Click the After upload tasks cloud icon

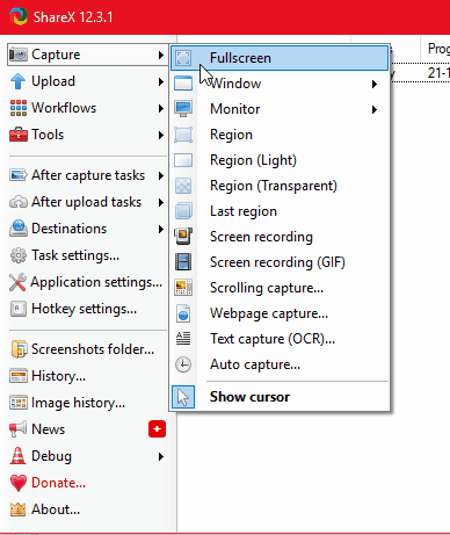18,202
